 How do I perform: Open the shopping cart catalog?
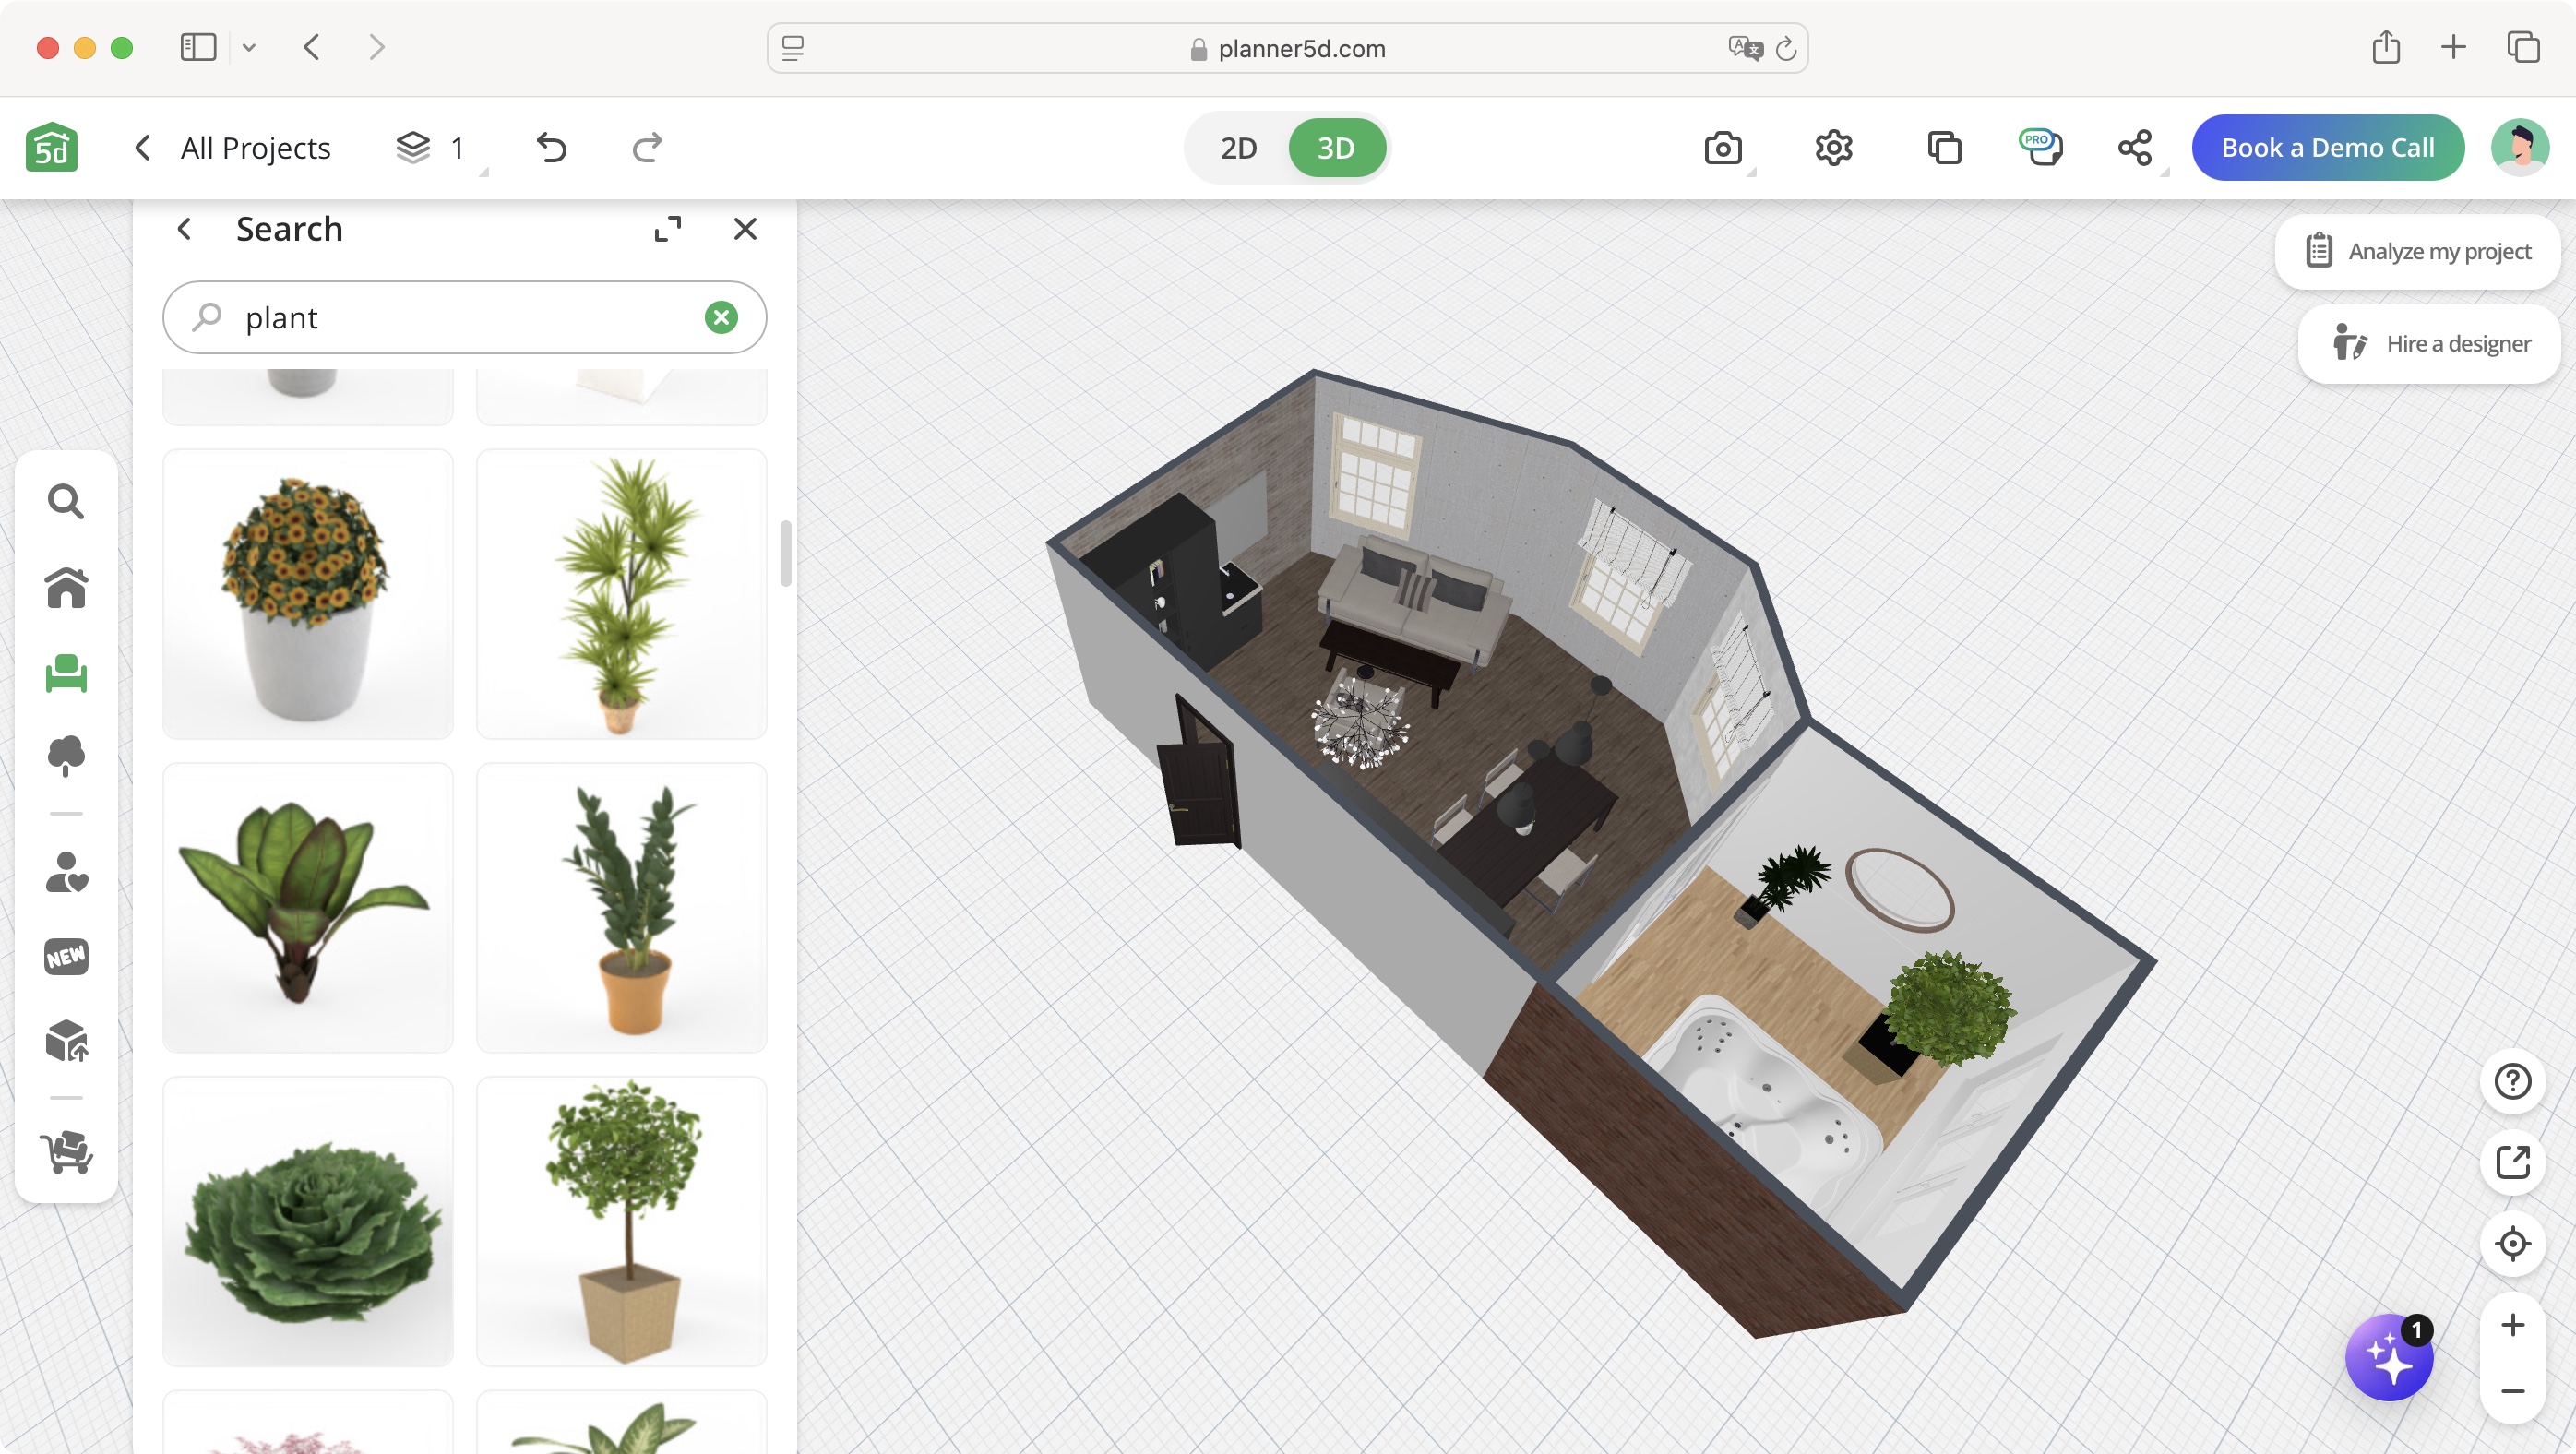[x=65, y=1157]
